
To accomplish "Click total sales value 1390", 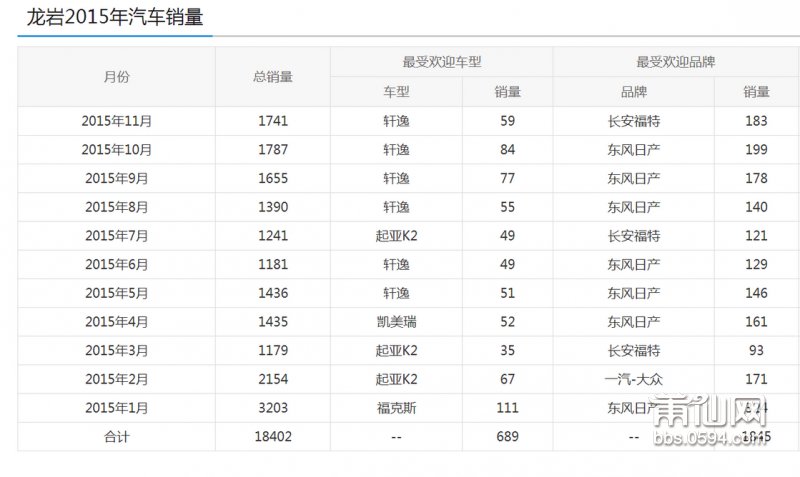I will pyautogui.click(x=273, y=207).
